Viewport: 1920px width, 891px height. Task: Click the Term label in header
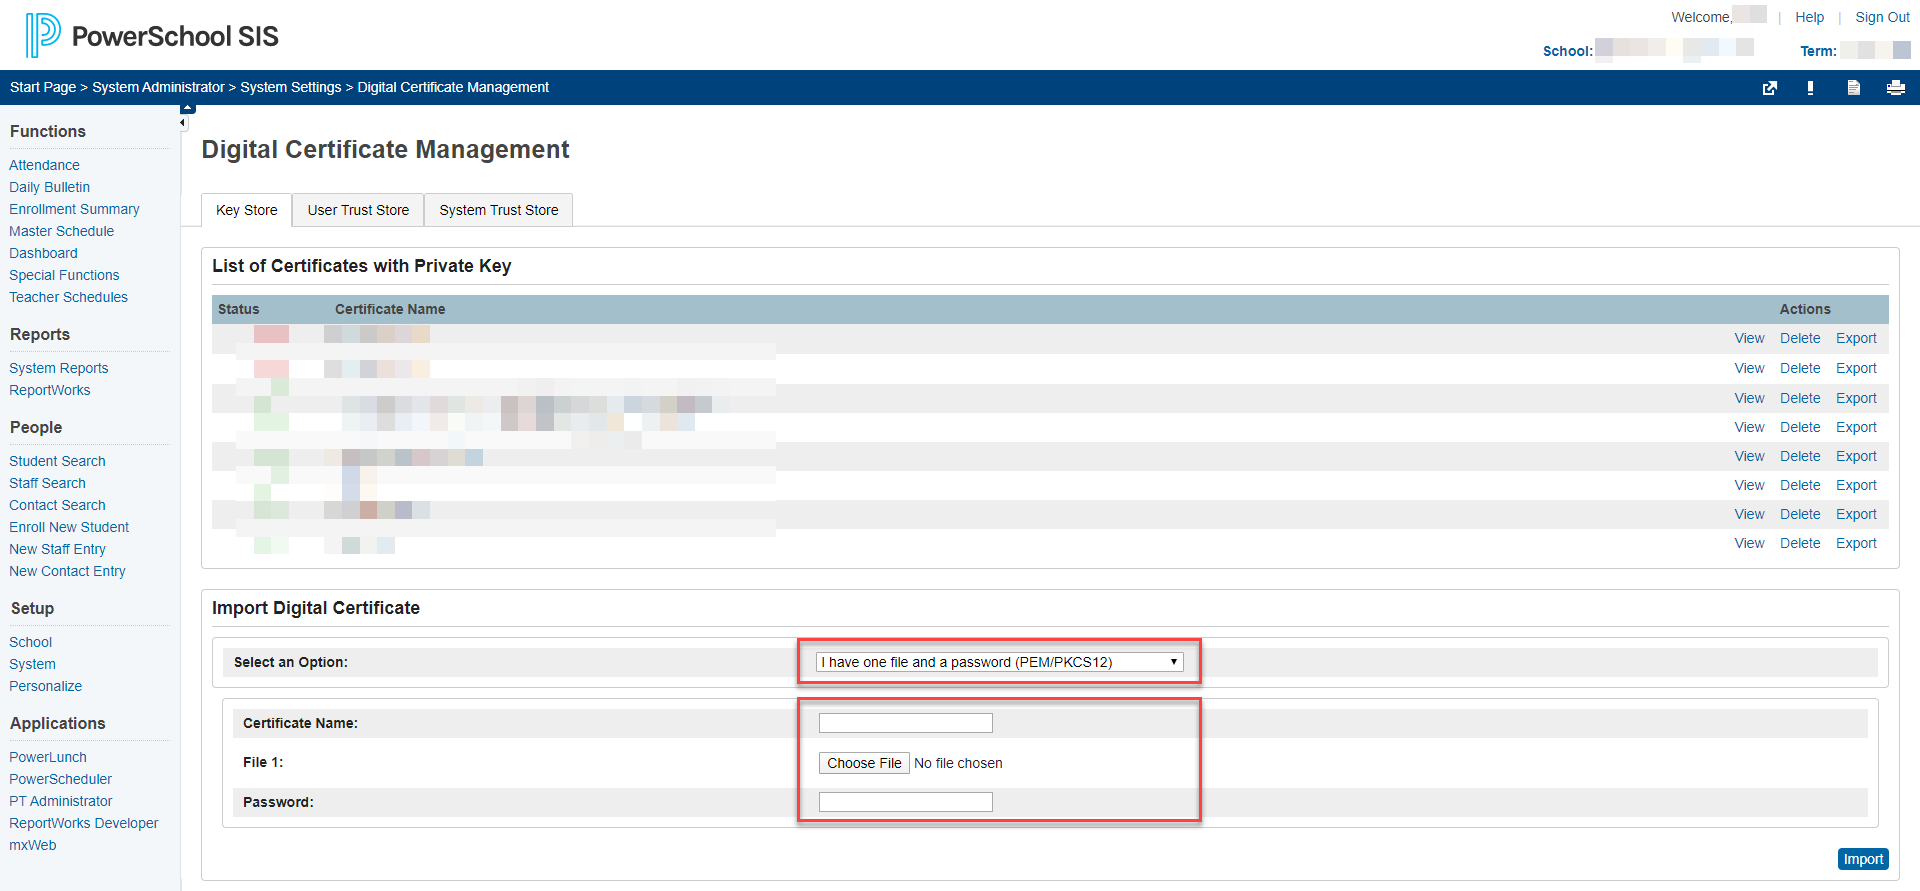(1818, 51)
